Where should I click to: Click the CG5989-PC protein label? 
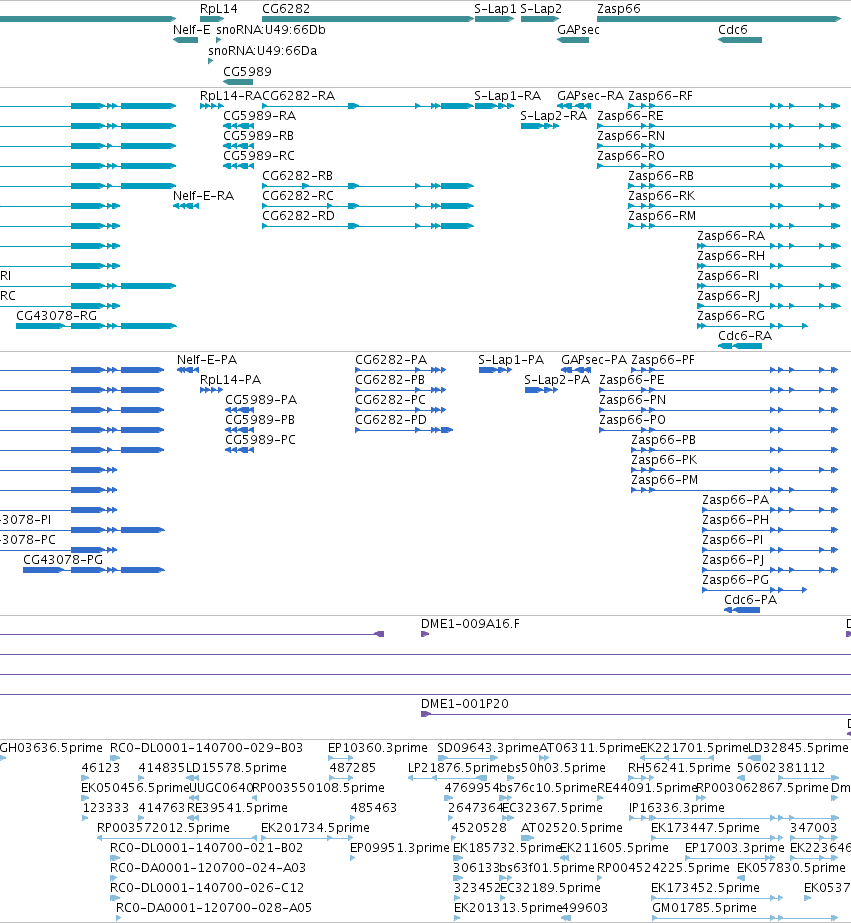tap(260, 440)
